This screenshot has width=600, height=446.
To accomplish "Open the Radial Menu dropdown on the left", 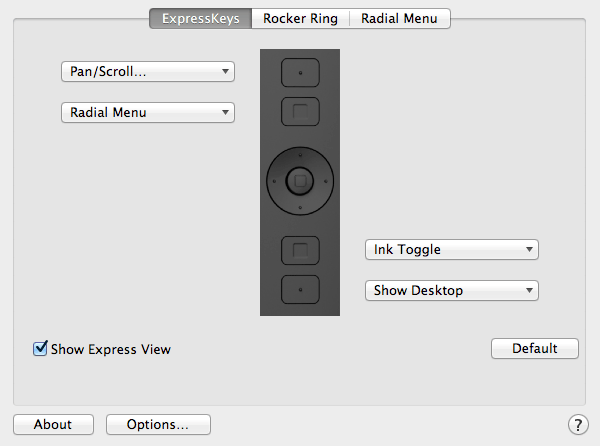I will pos(148,112).
